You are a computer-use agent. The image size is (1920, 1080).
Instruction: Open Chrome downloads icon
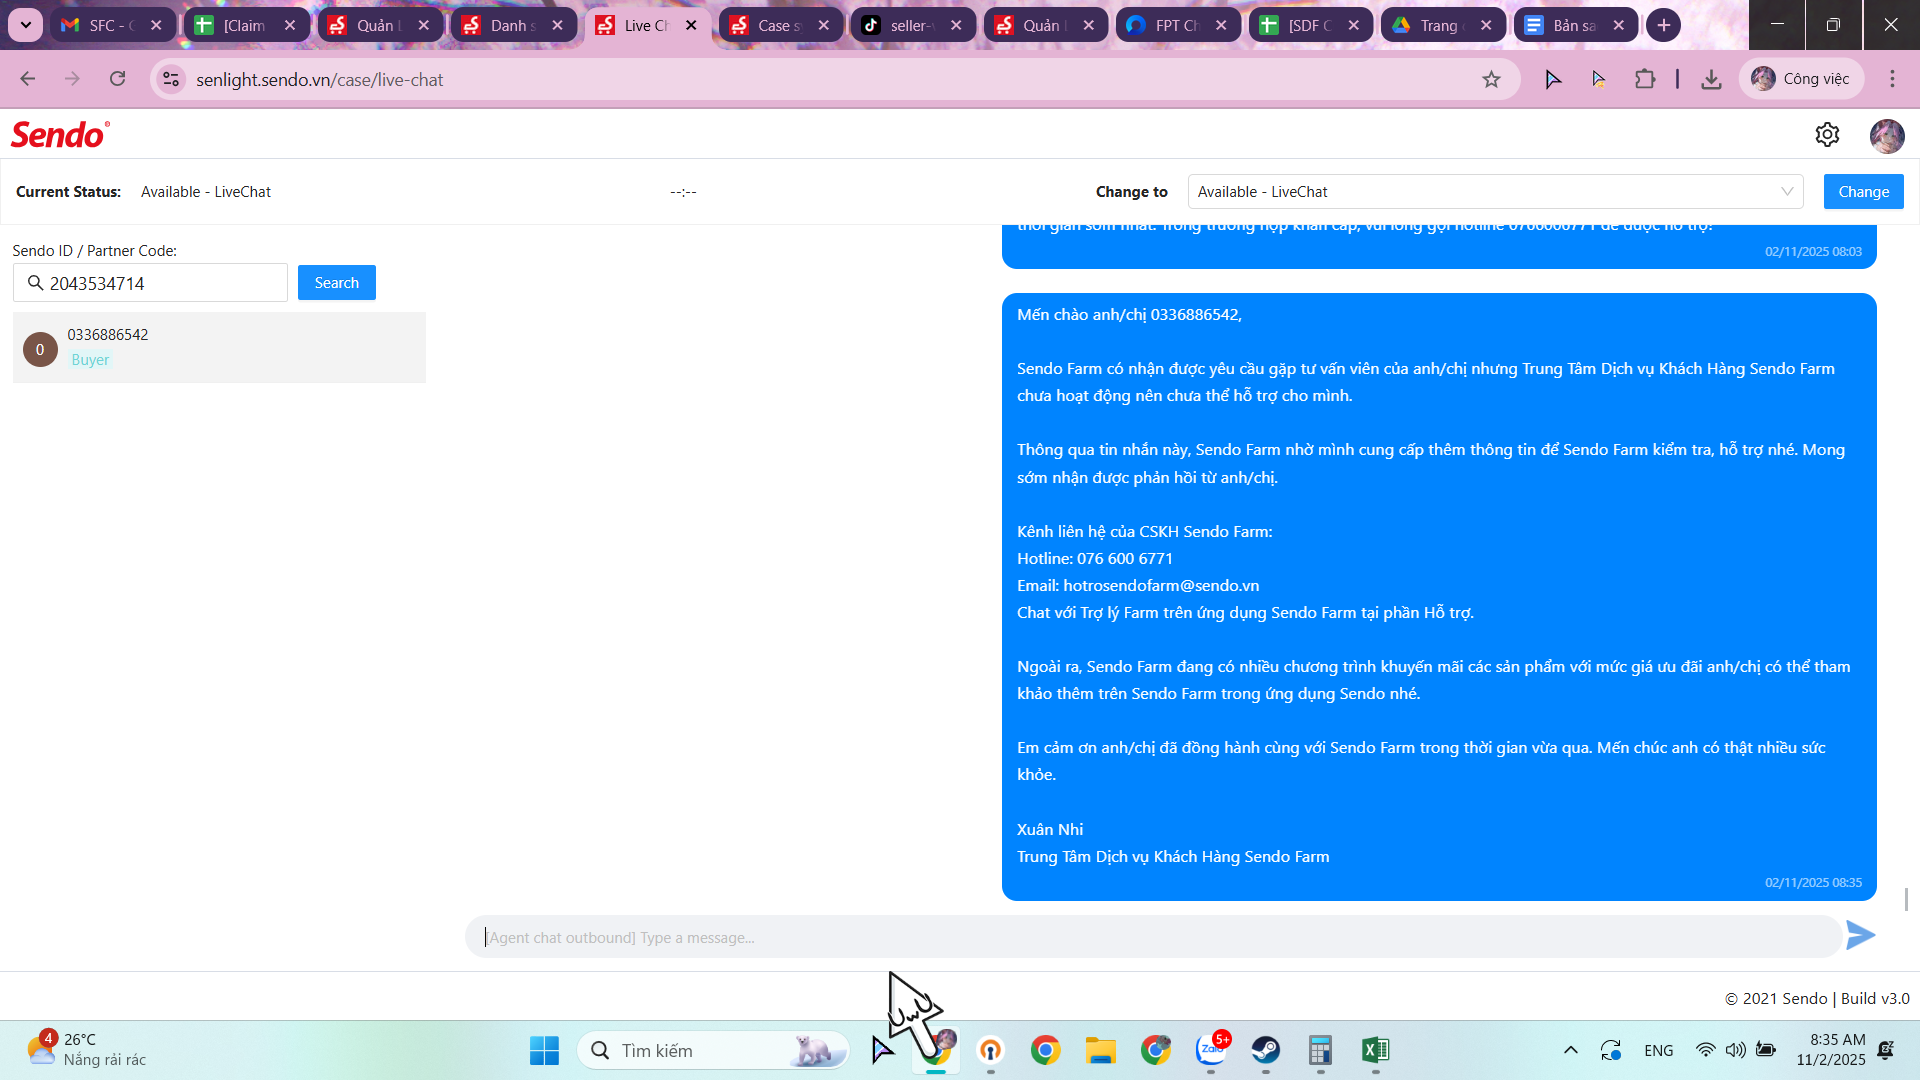(1711, 80)
